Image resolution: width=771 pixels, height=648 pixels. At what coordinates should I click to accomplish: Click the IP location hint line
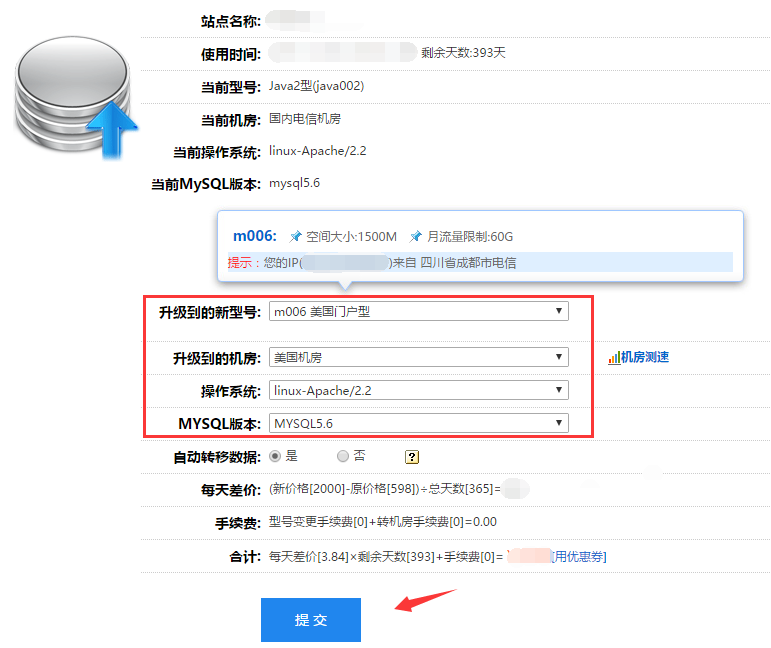(400, 263)
